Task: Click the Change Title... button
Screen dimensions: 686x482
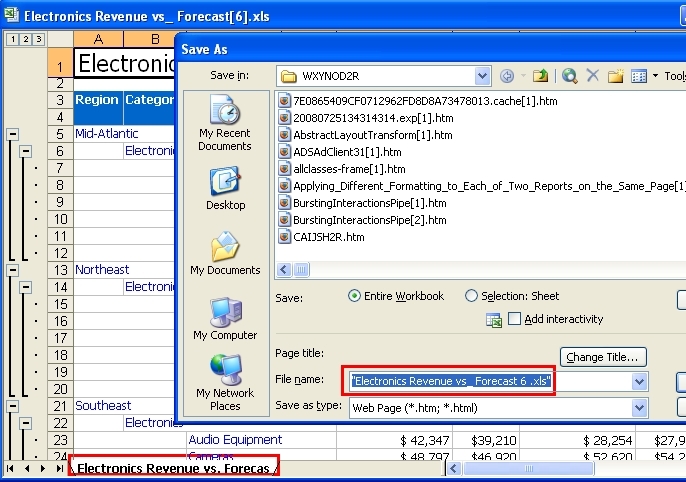Action: click(x=603, y=357)
